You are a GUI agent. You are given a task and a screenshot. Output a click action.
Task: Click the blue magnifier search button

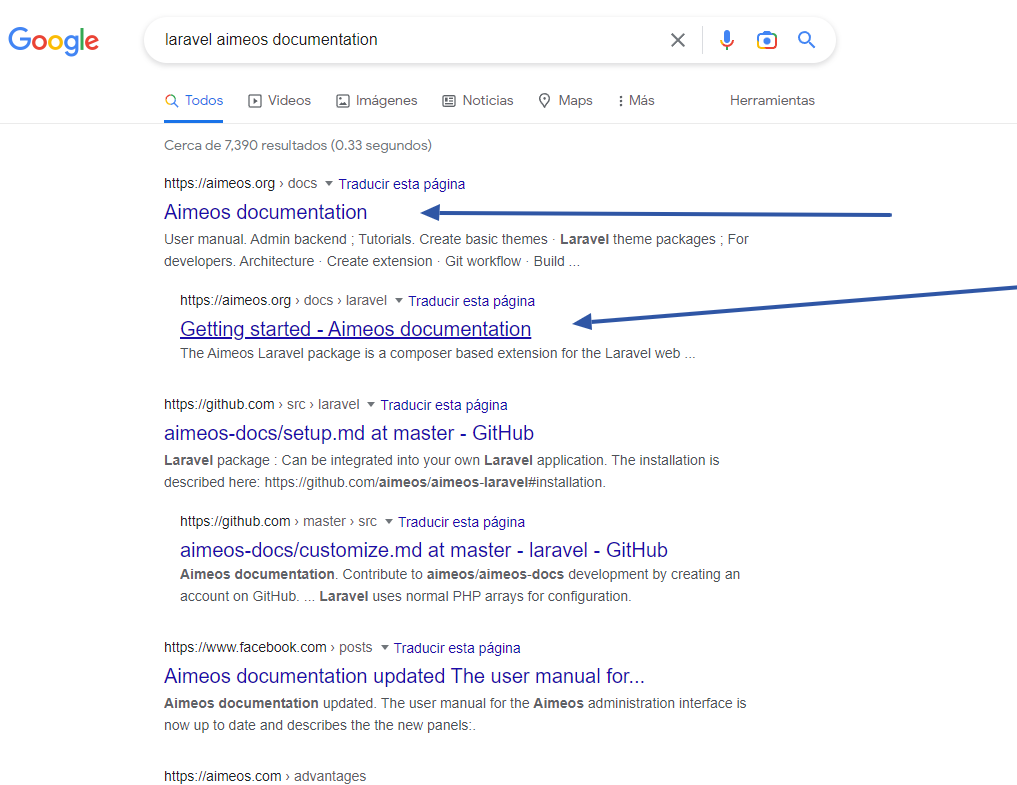[806, 40]
